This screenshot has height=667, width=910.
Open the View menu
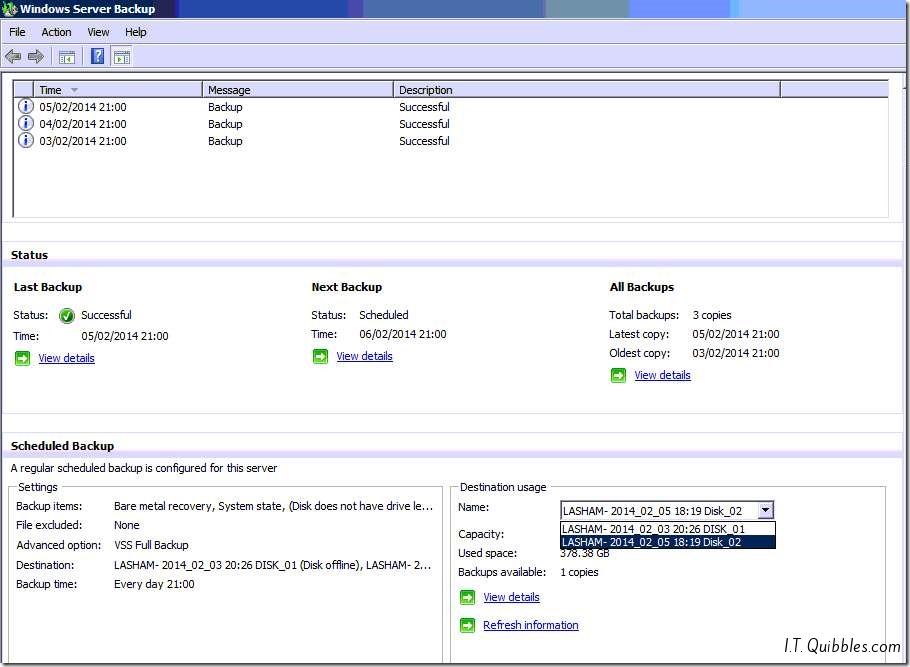pos(98,32)
